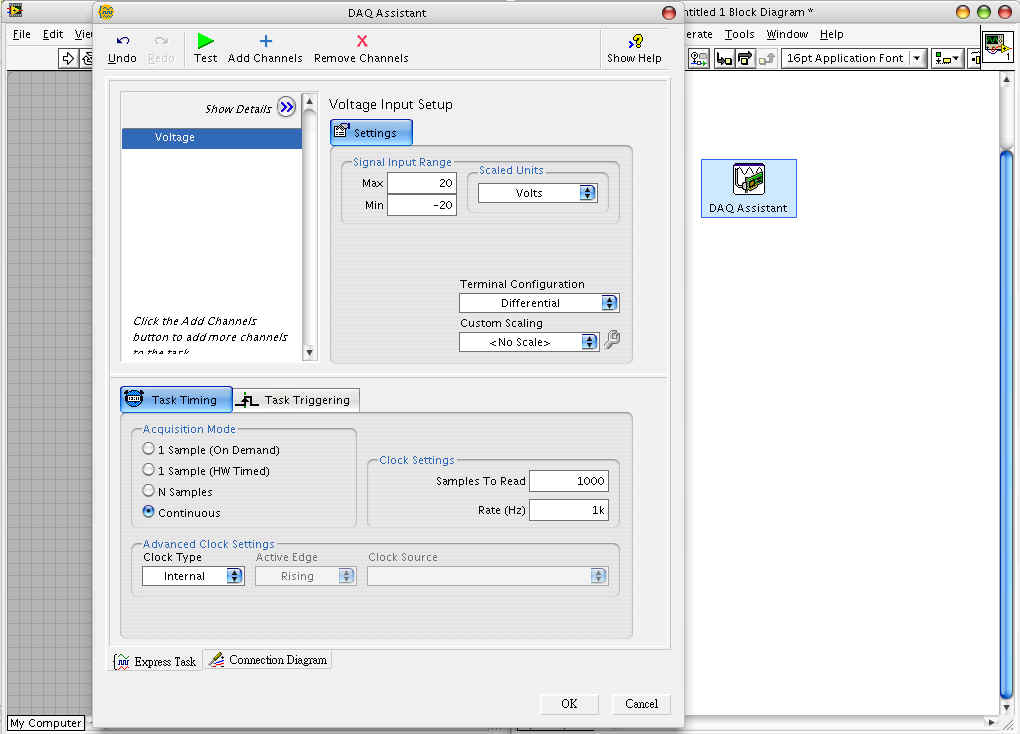The height and width of the screenshot is (734, 1020).
Task: Click Block Diagram scroll up arrow
Action: point(1006,79)
